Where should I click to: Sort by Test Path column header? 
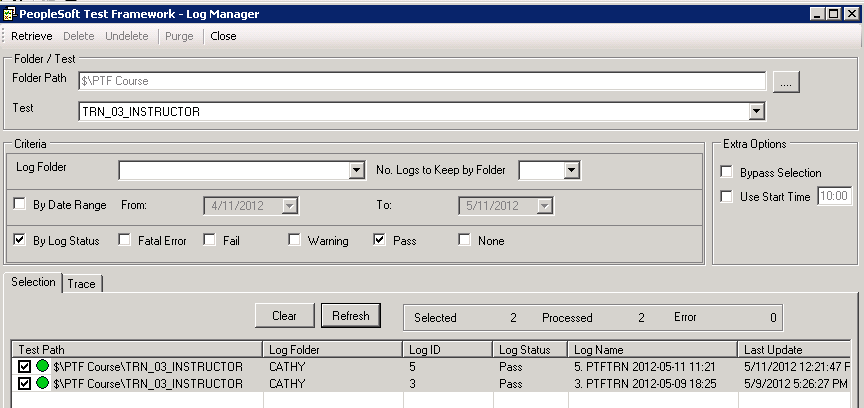point(137,350)
